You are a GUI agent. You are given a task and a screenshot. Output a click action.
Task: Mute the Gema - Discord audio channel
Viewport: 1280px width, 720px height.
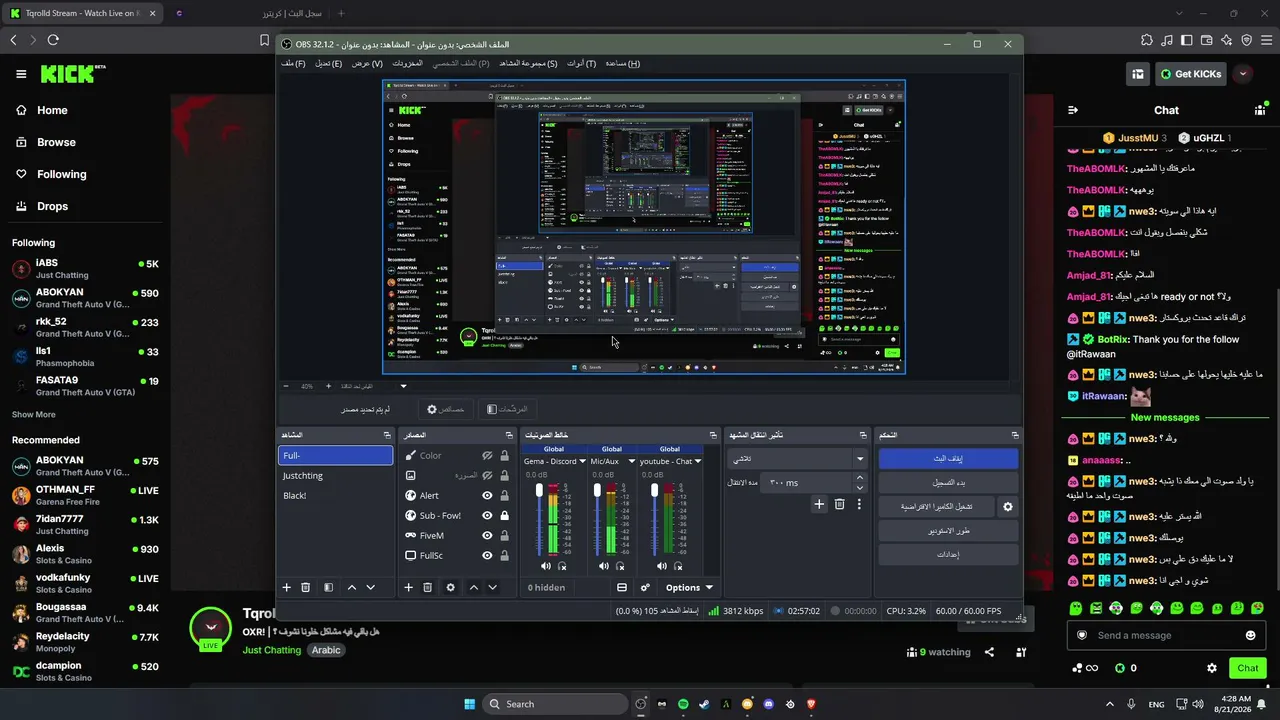(x=545, y=566)
